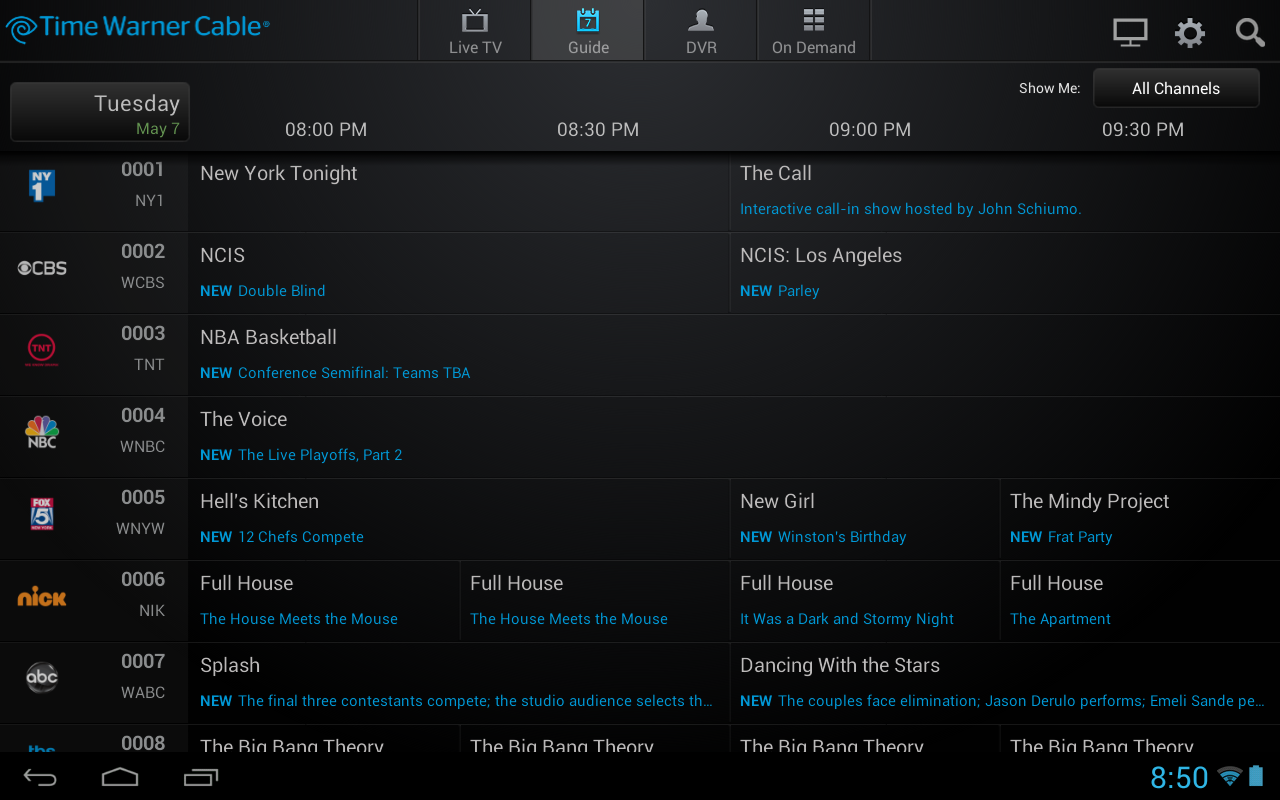Open the New York Tonight listing
This screenshot has height=800, width=1280.
[x=459, y=192]
